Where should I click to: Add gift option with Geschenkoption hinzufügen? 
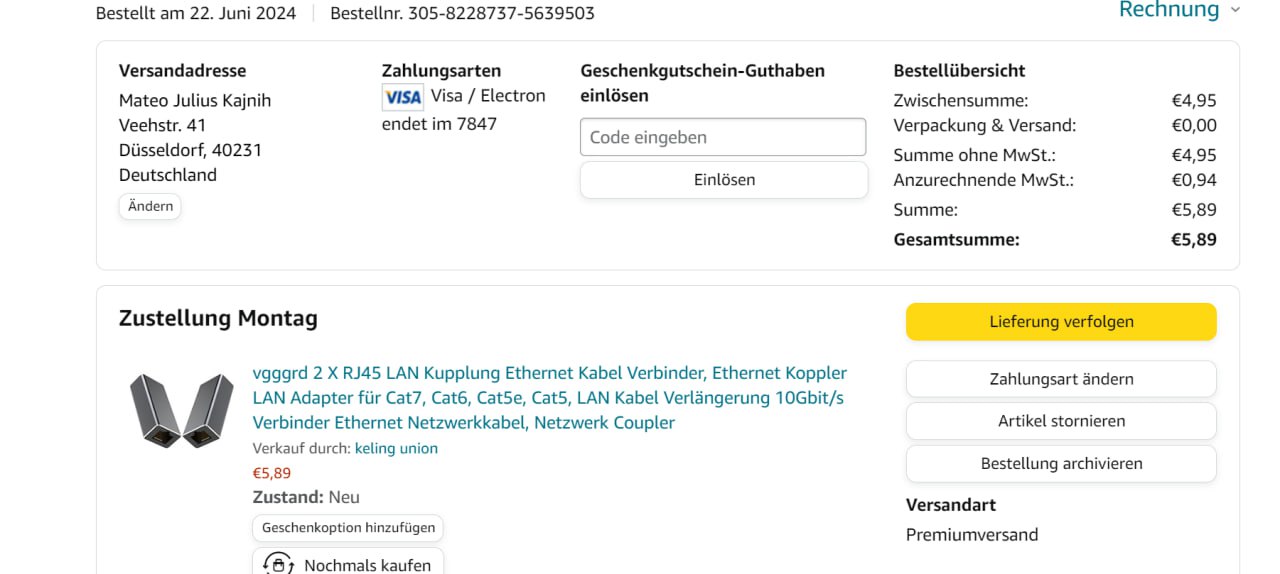point(348,528)
